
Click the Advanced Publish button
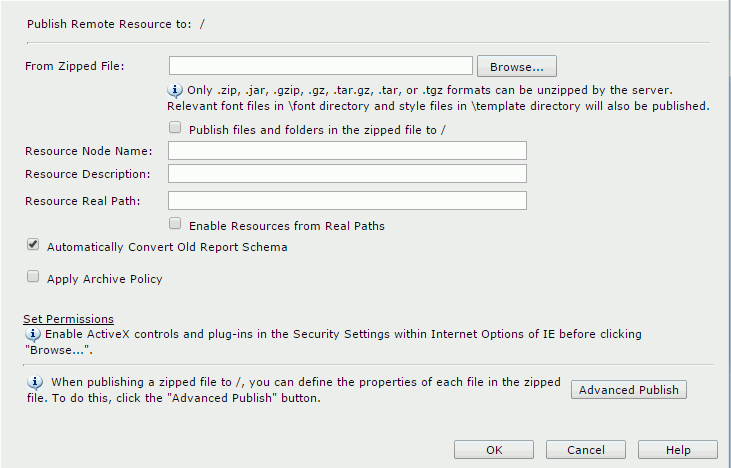[x=628, y=390]
